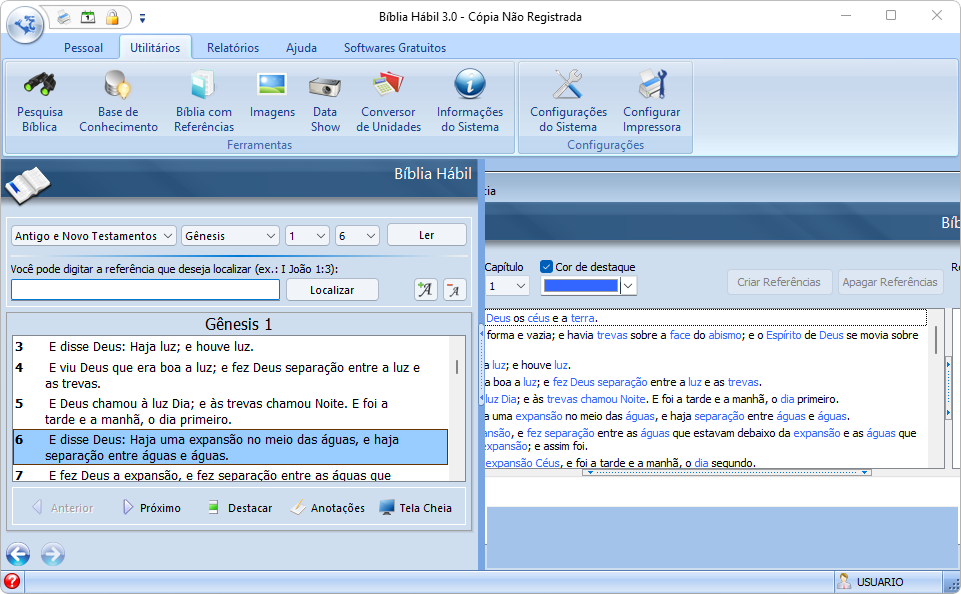This screenshot has width=961, height=594.
Task: Select verse 4 'E viu Deus que era boa a luz'
Action: pyautogui.click(x=230, y=376)
